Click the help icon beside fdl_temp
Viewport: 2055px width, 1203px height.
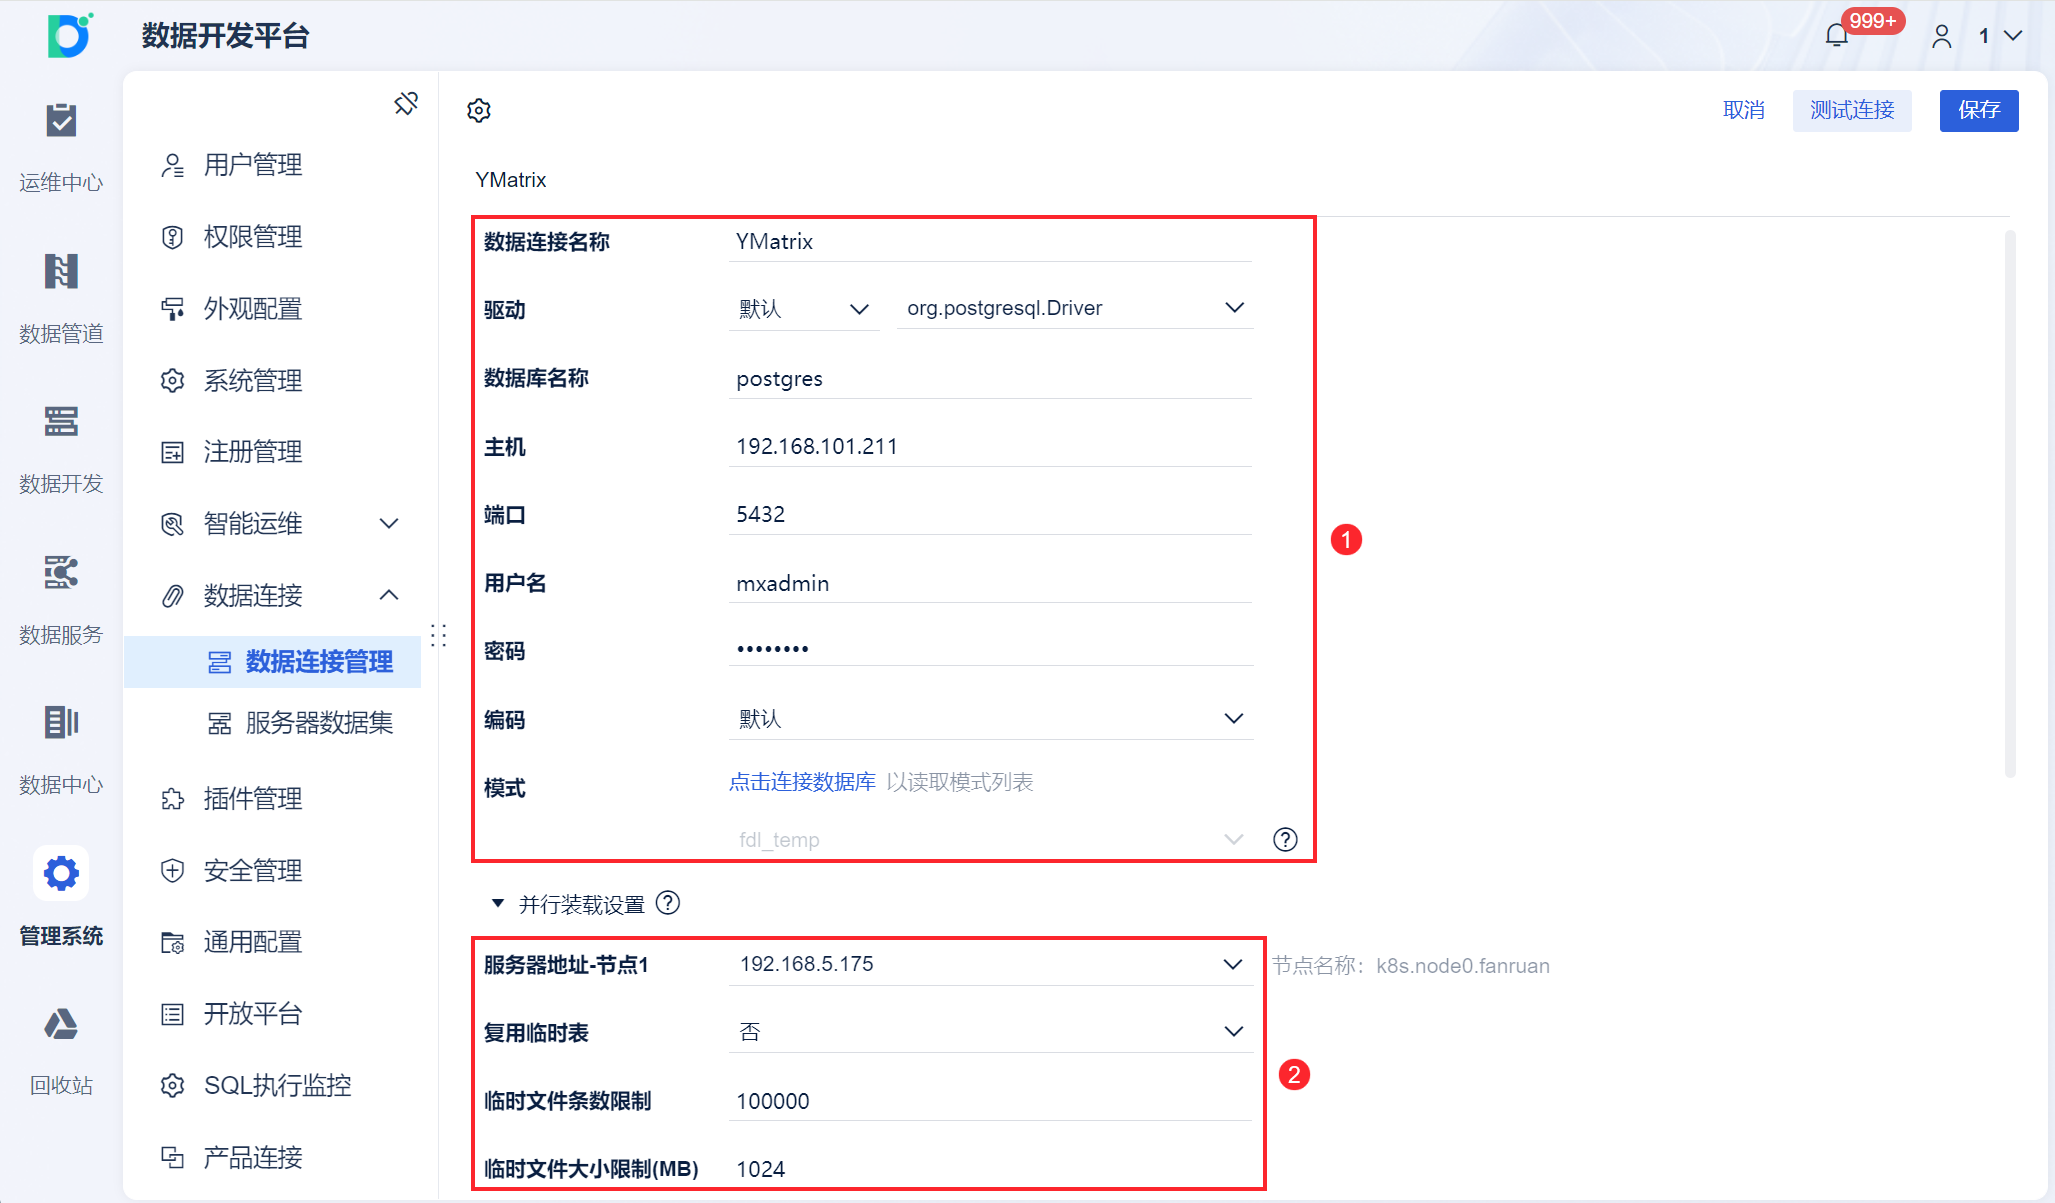click(x=1285, y=840)
